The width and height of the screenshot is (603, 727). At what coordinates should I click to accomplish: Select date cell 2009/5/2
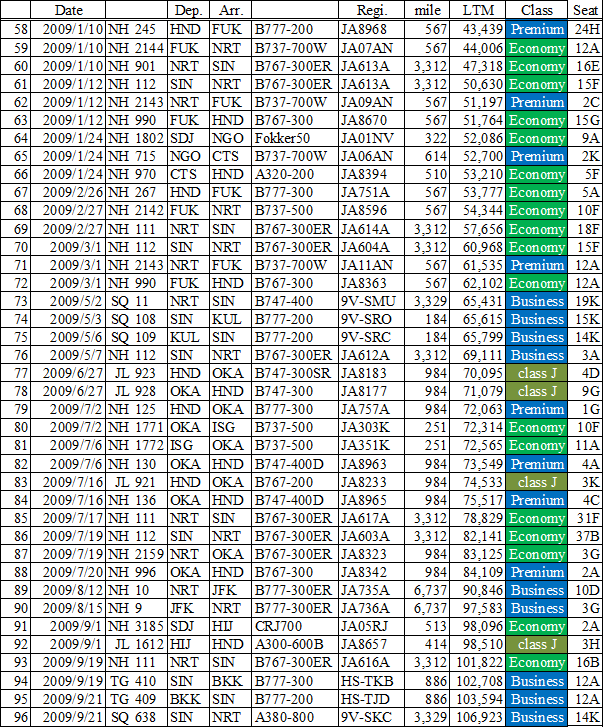tap(68, 301)
